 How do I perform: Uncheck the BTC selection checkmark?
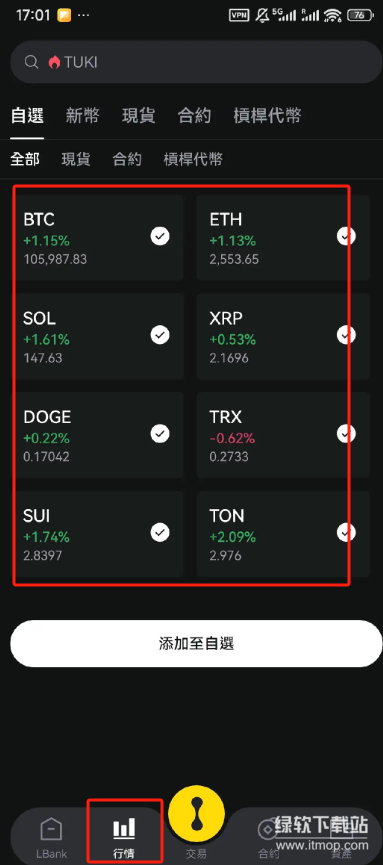160,237
